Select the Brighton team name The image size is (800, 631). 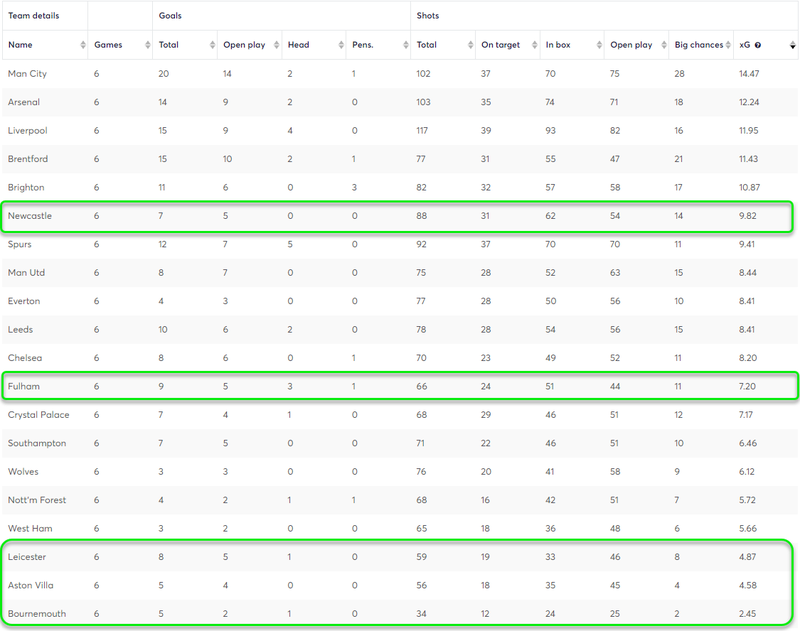[26, 187]
